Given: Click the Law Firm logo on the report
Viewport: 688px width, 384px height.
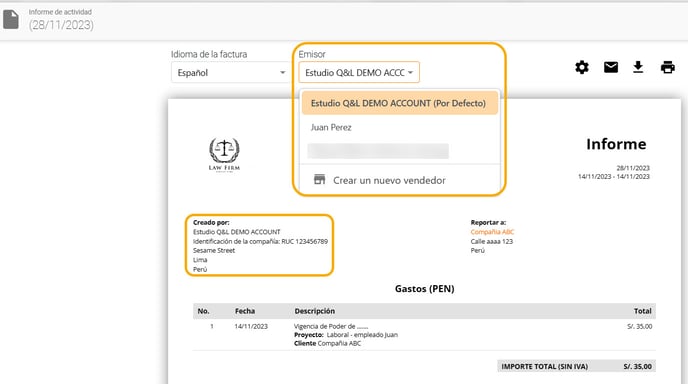Looking at the screenshot, I should coord(224,155).
